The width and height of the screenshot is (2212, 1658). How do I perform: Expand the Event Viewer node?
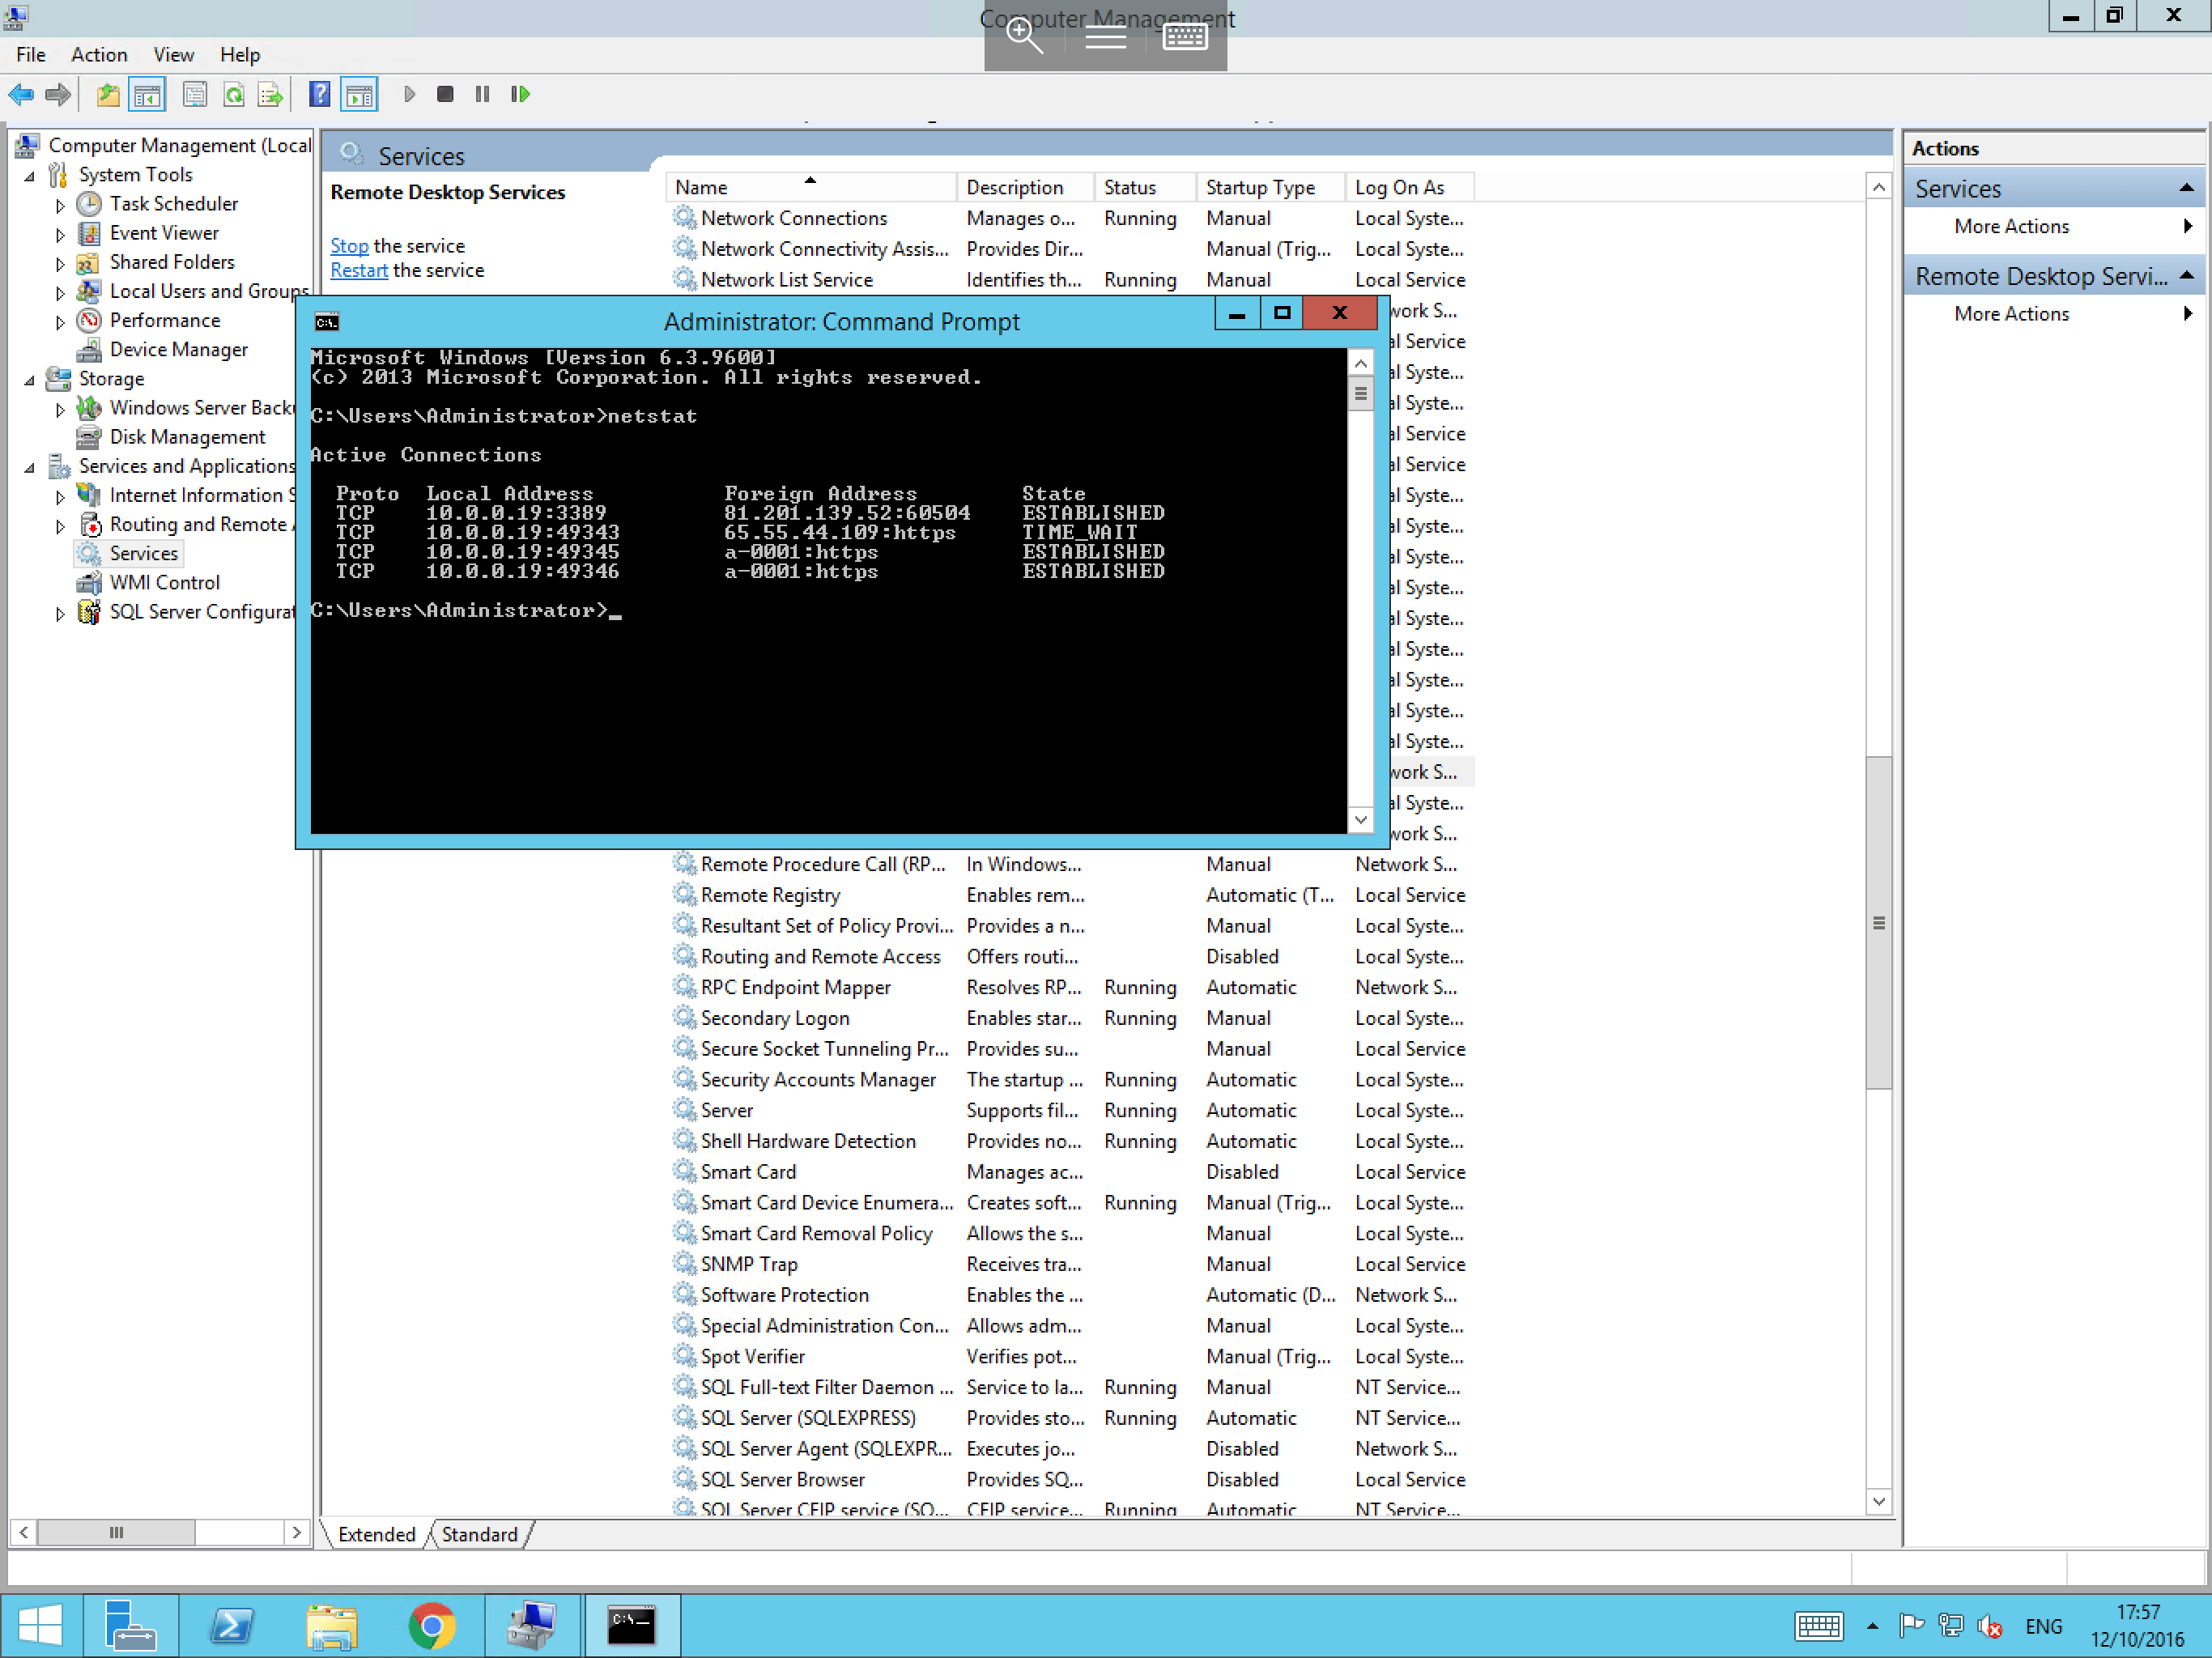(x=60, y=232)
